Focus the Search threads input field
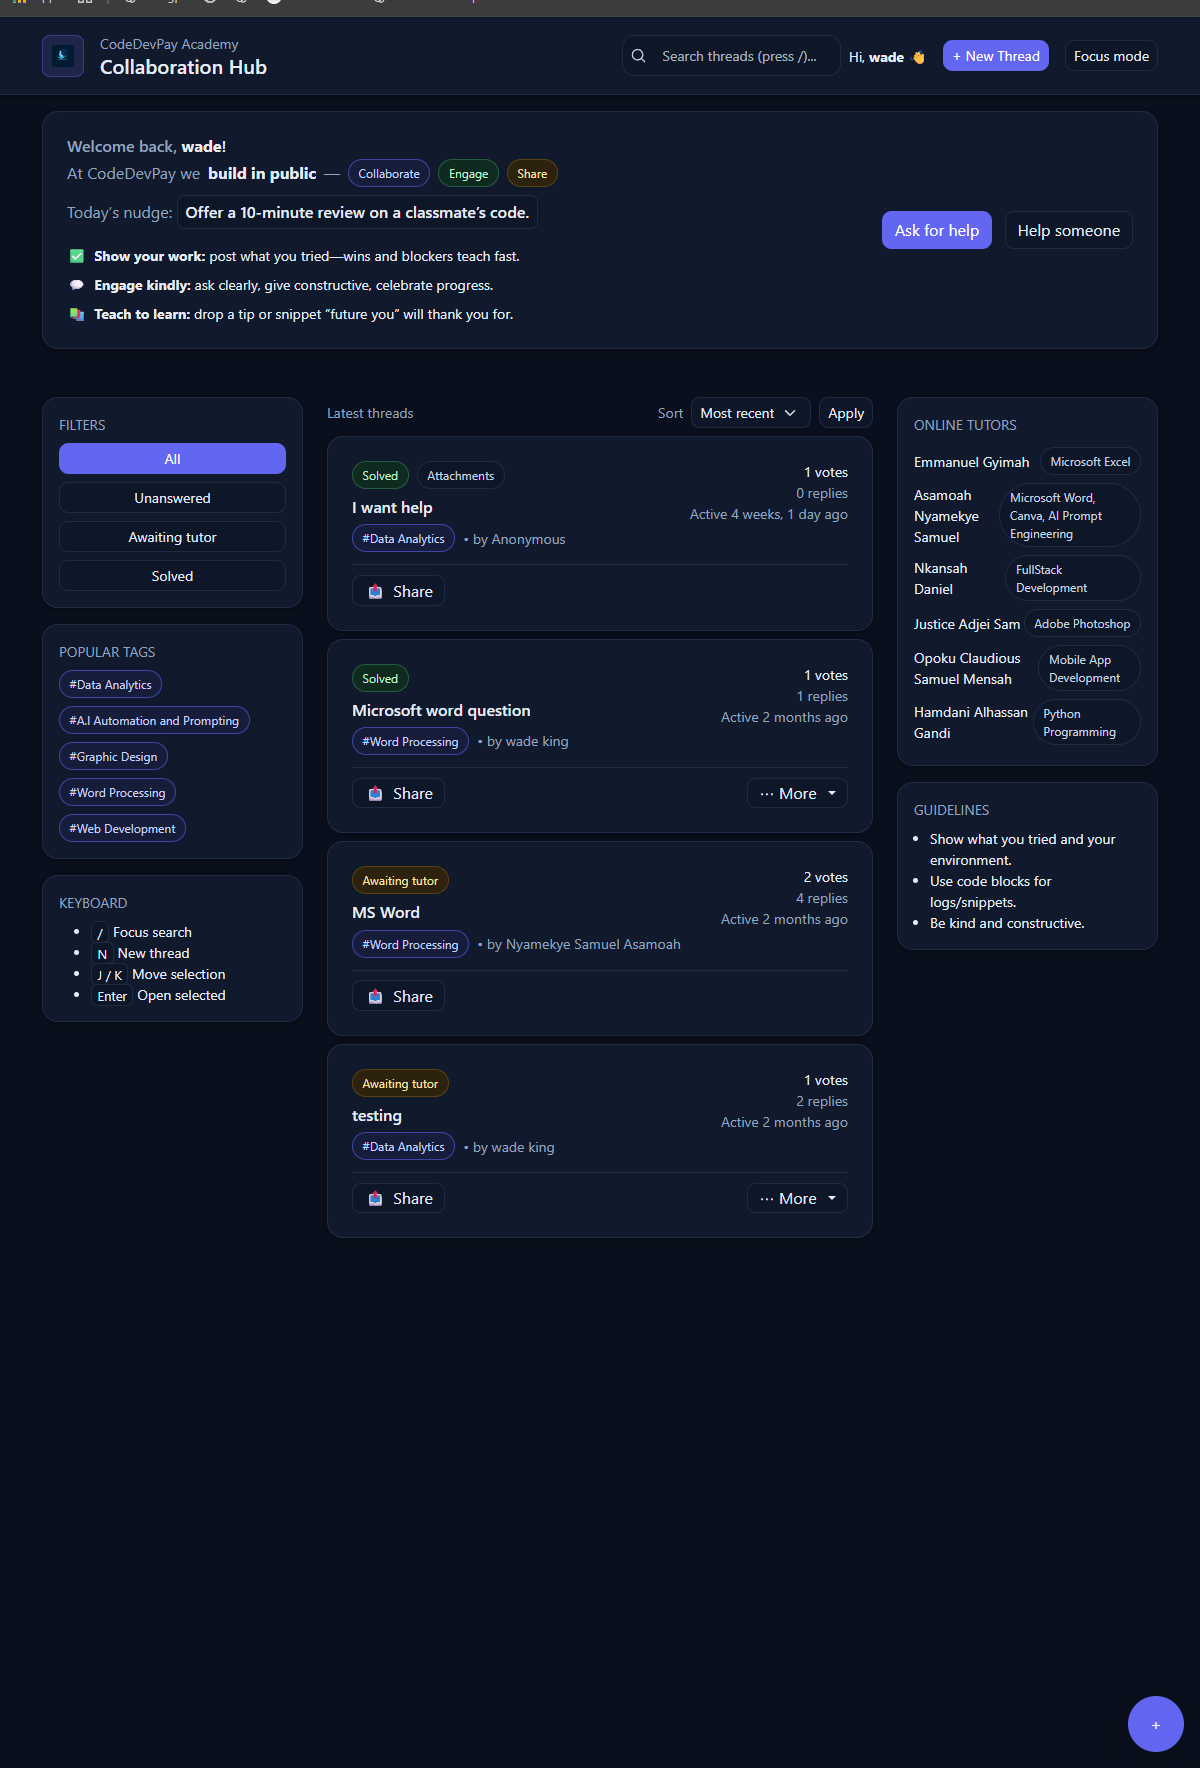Image resolution: width=1200 pixels, height=1768 pixels. (731, 56)
